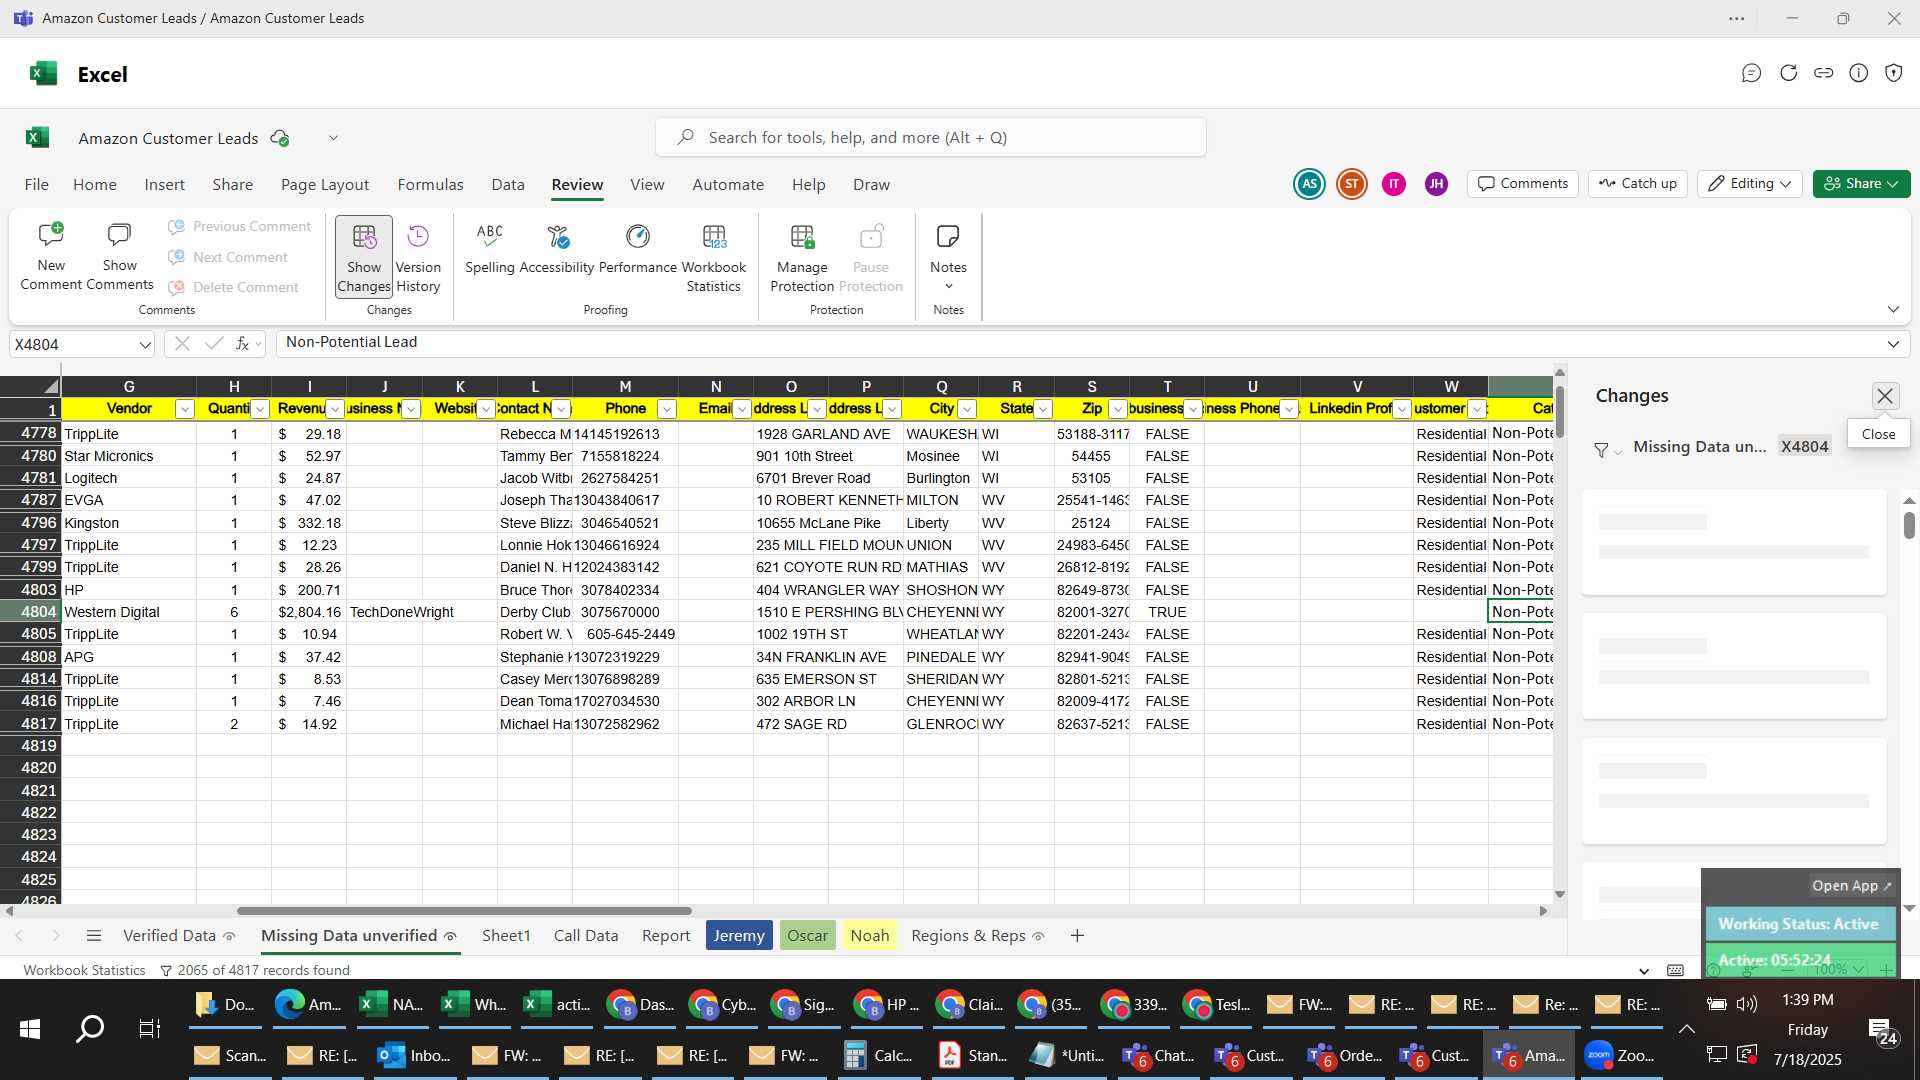Open the all sheets list icon

pyautogui.click(x=94, y=936)
